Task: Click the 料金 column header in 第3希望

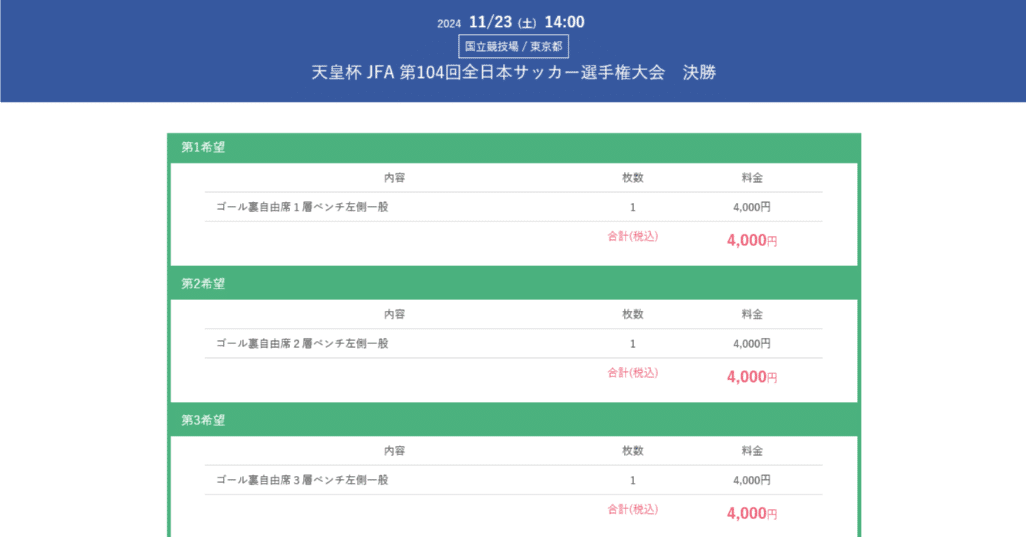Action: click(x=752, y=451)
